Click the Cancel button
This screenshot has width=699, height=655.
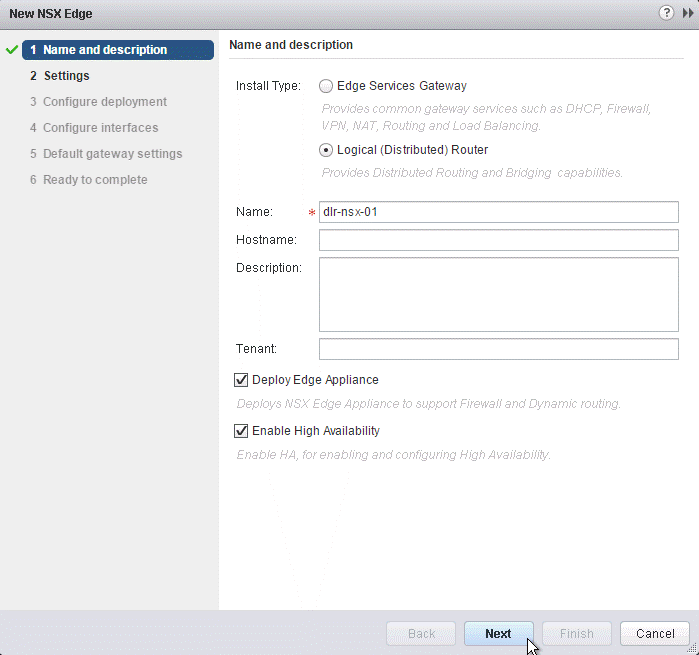(655, 634)
